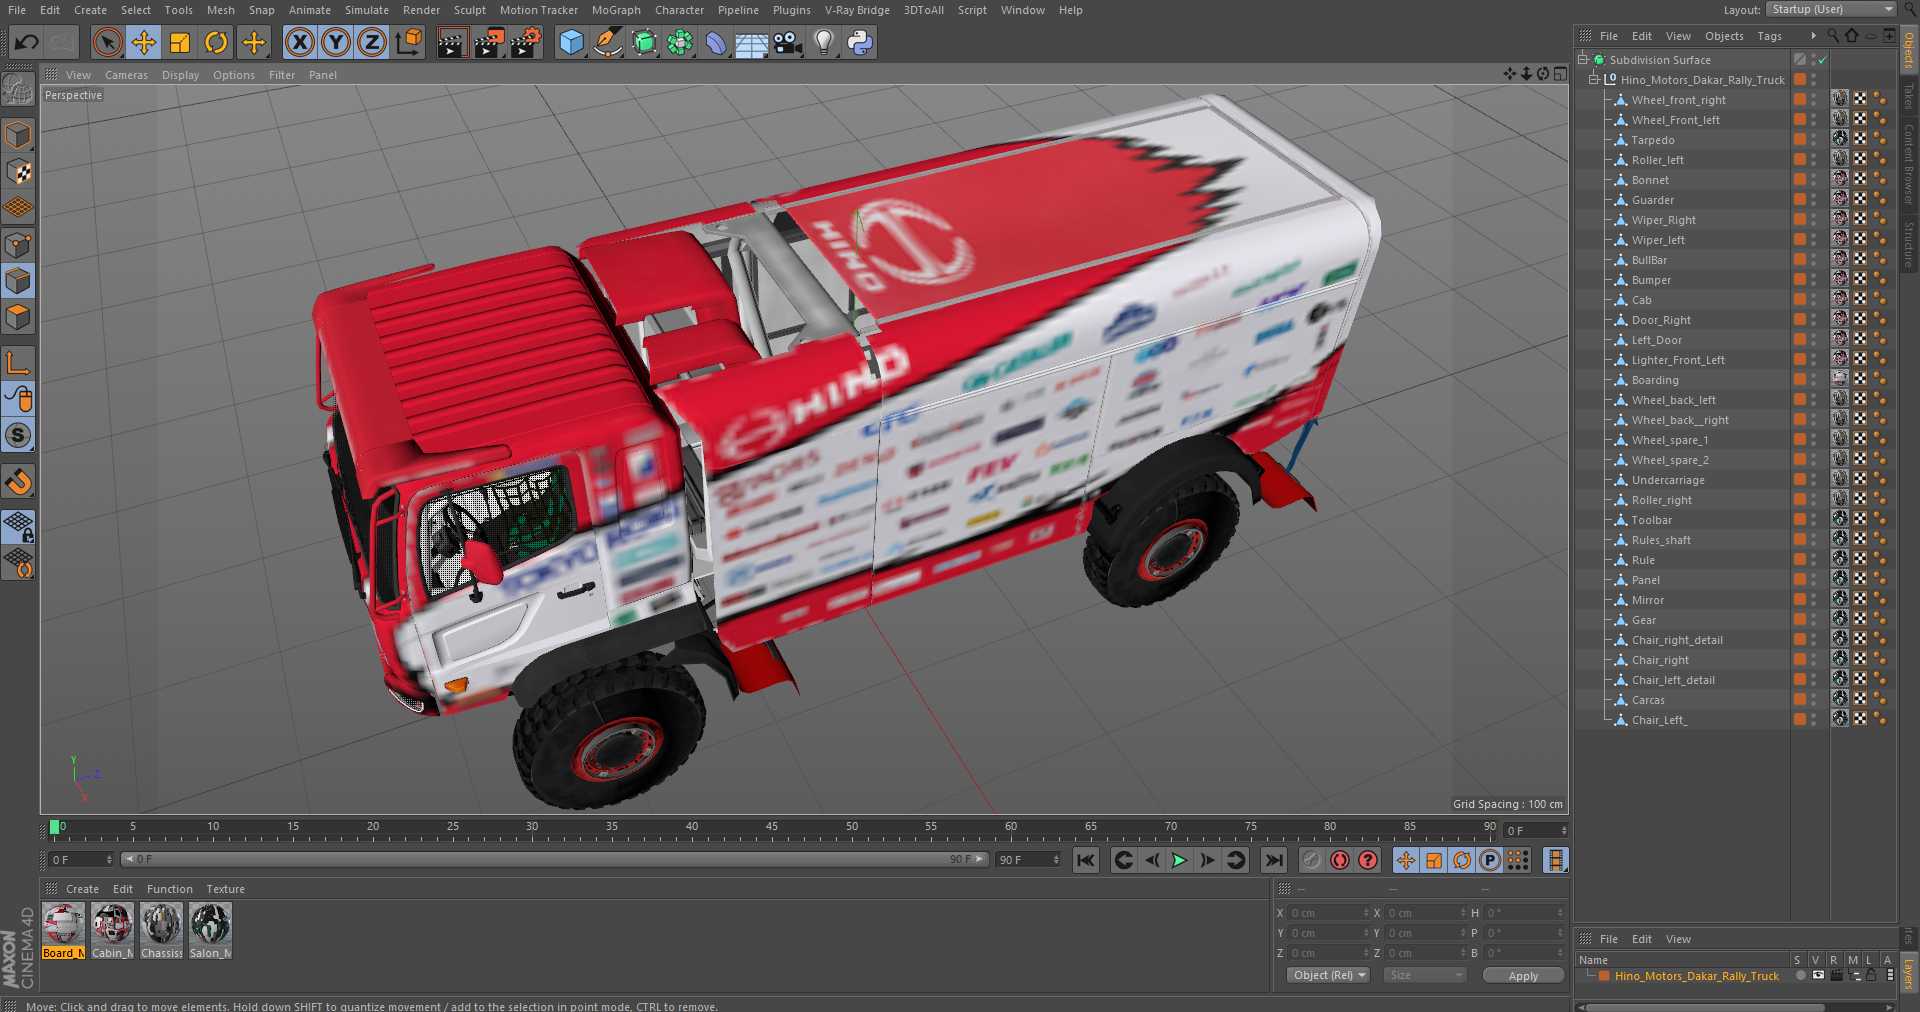Switch to Model mode in left toolbar

tap(18, 135)
